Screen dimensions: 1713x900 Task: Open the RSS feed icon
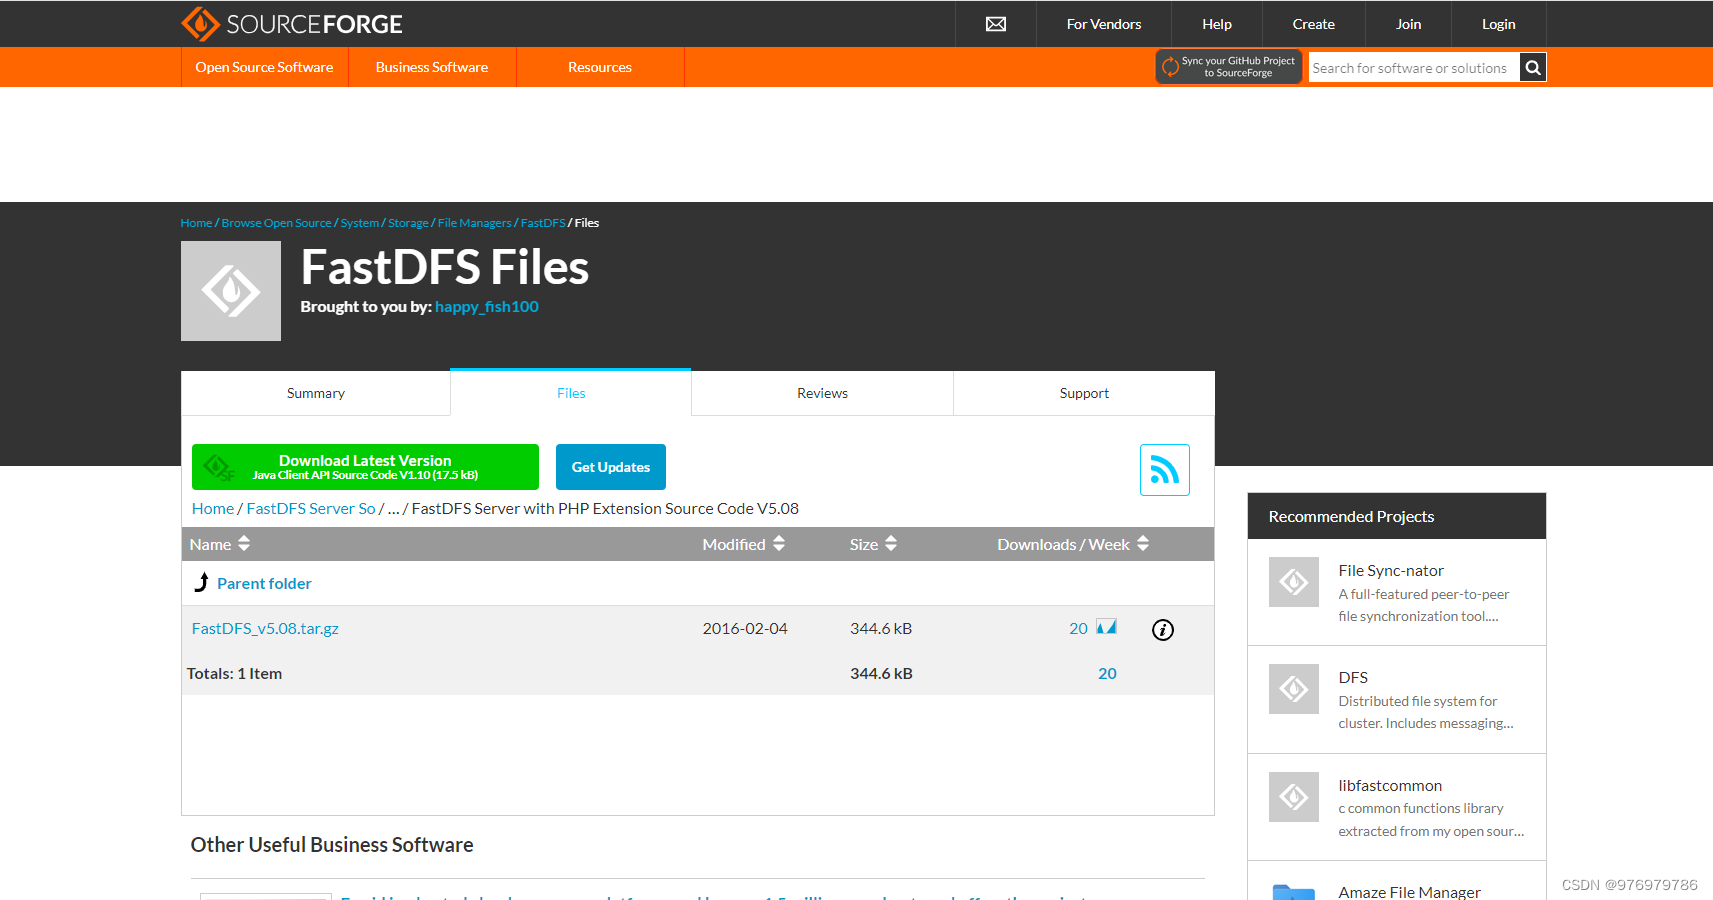(x=1165, y=470)
